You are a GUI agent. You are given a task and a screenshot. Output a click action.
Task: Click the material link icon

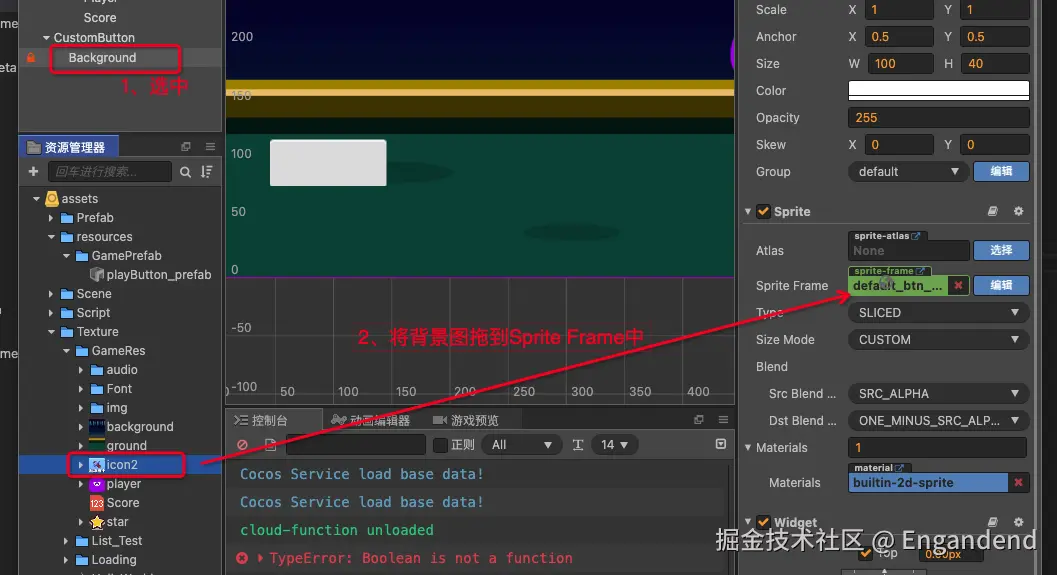pyautogui.click(x=899, y=468)
